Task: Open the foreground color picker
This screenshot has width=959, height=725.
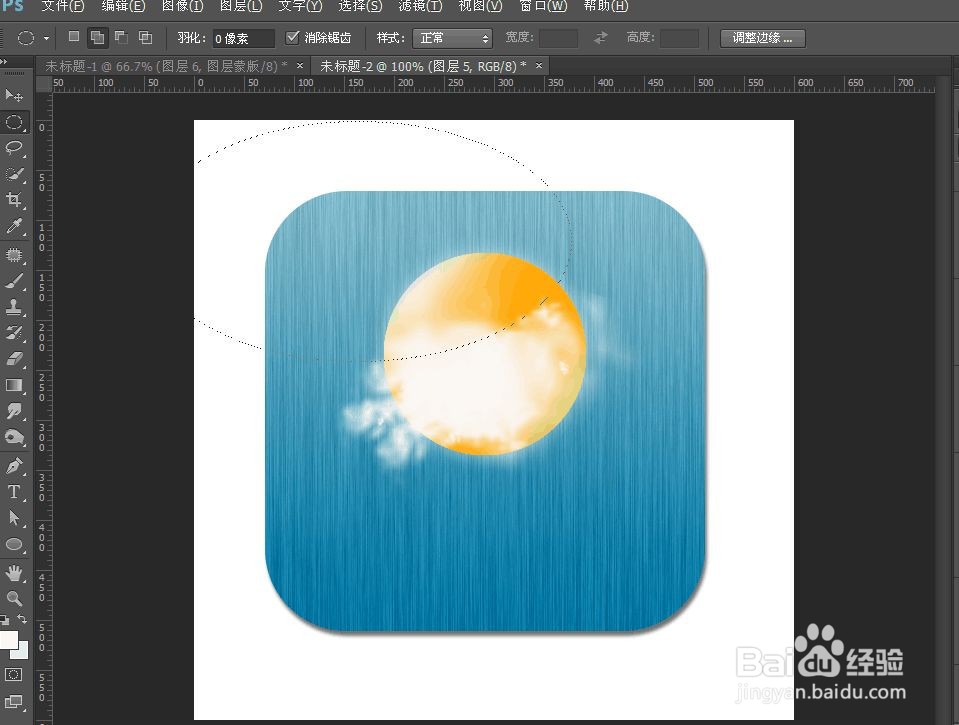Action: 8,641
